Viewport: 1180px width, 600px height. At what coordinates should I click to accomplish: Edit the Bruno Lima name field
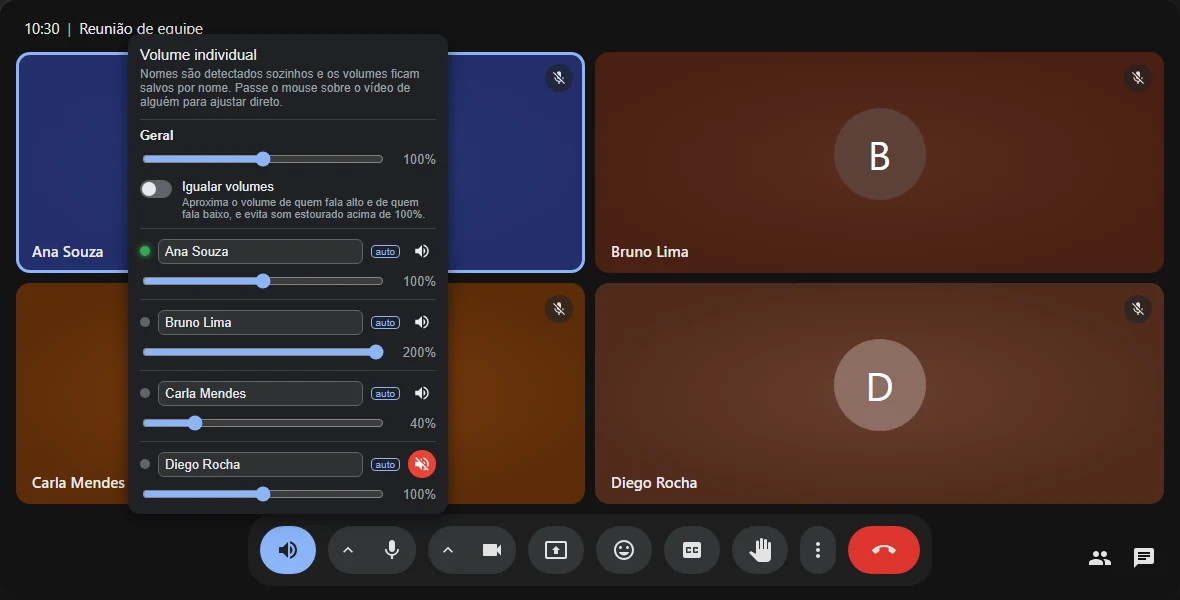point(260,322)
